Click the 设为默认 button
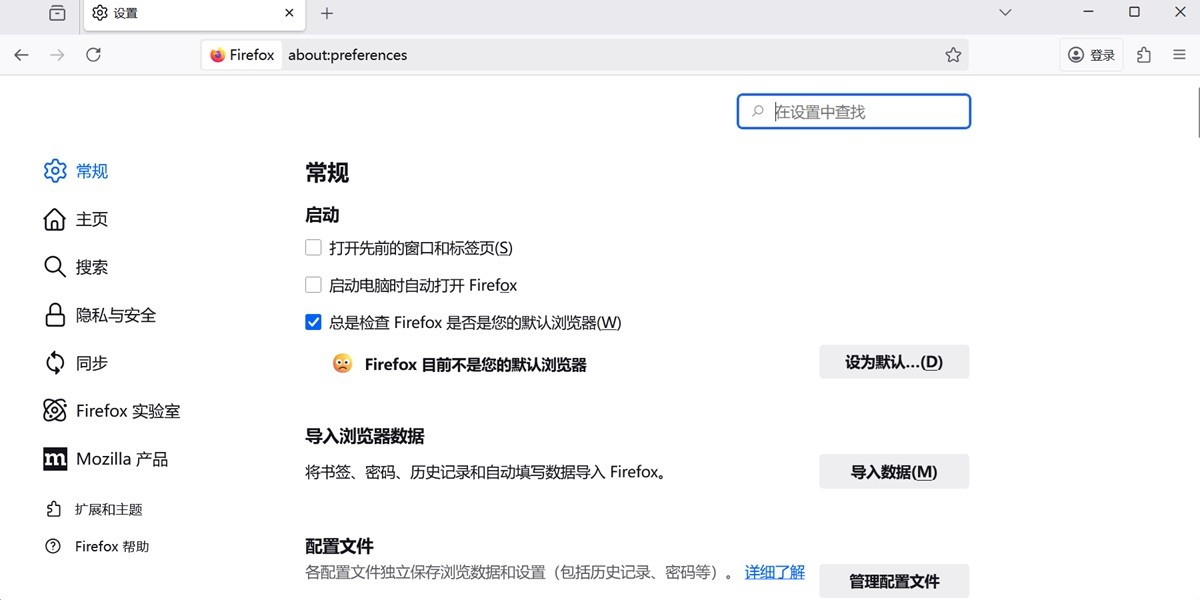Image resolution: width=1200 pixels, height=600 pixels. click(x=893, y=361)
